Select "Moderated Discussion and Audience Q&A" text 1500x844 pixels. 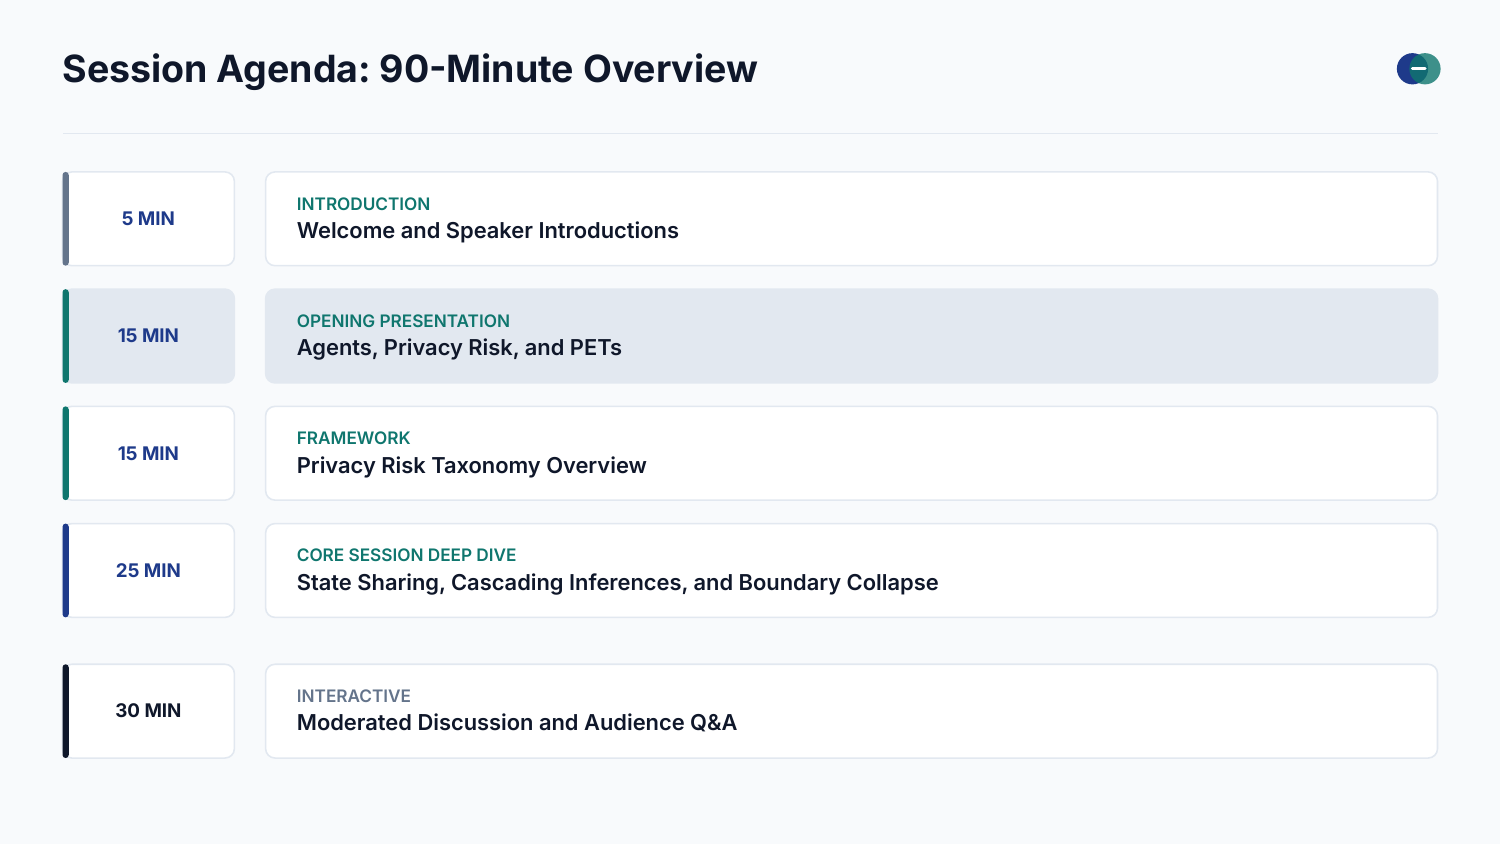pyautogui.click(x=516, y=723)
